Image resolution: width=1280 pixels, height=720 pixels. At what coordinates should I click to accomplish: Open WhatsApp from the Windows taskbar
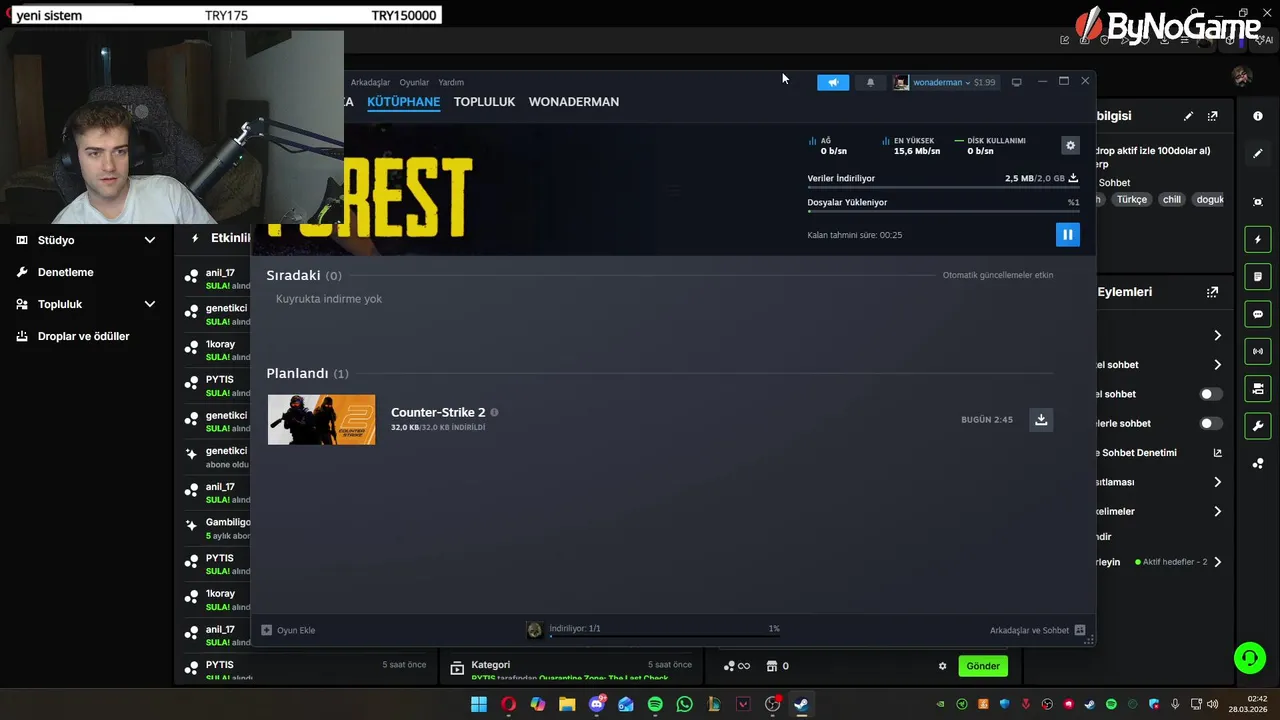(x=684, y=704)
